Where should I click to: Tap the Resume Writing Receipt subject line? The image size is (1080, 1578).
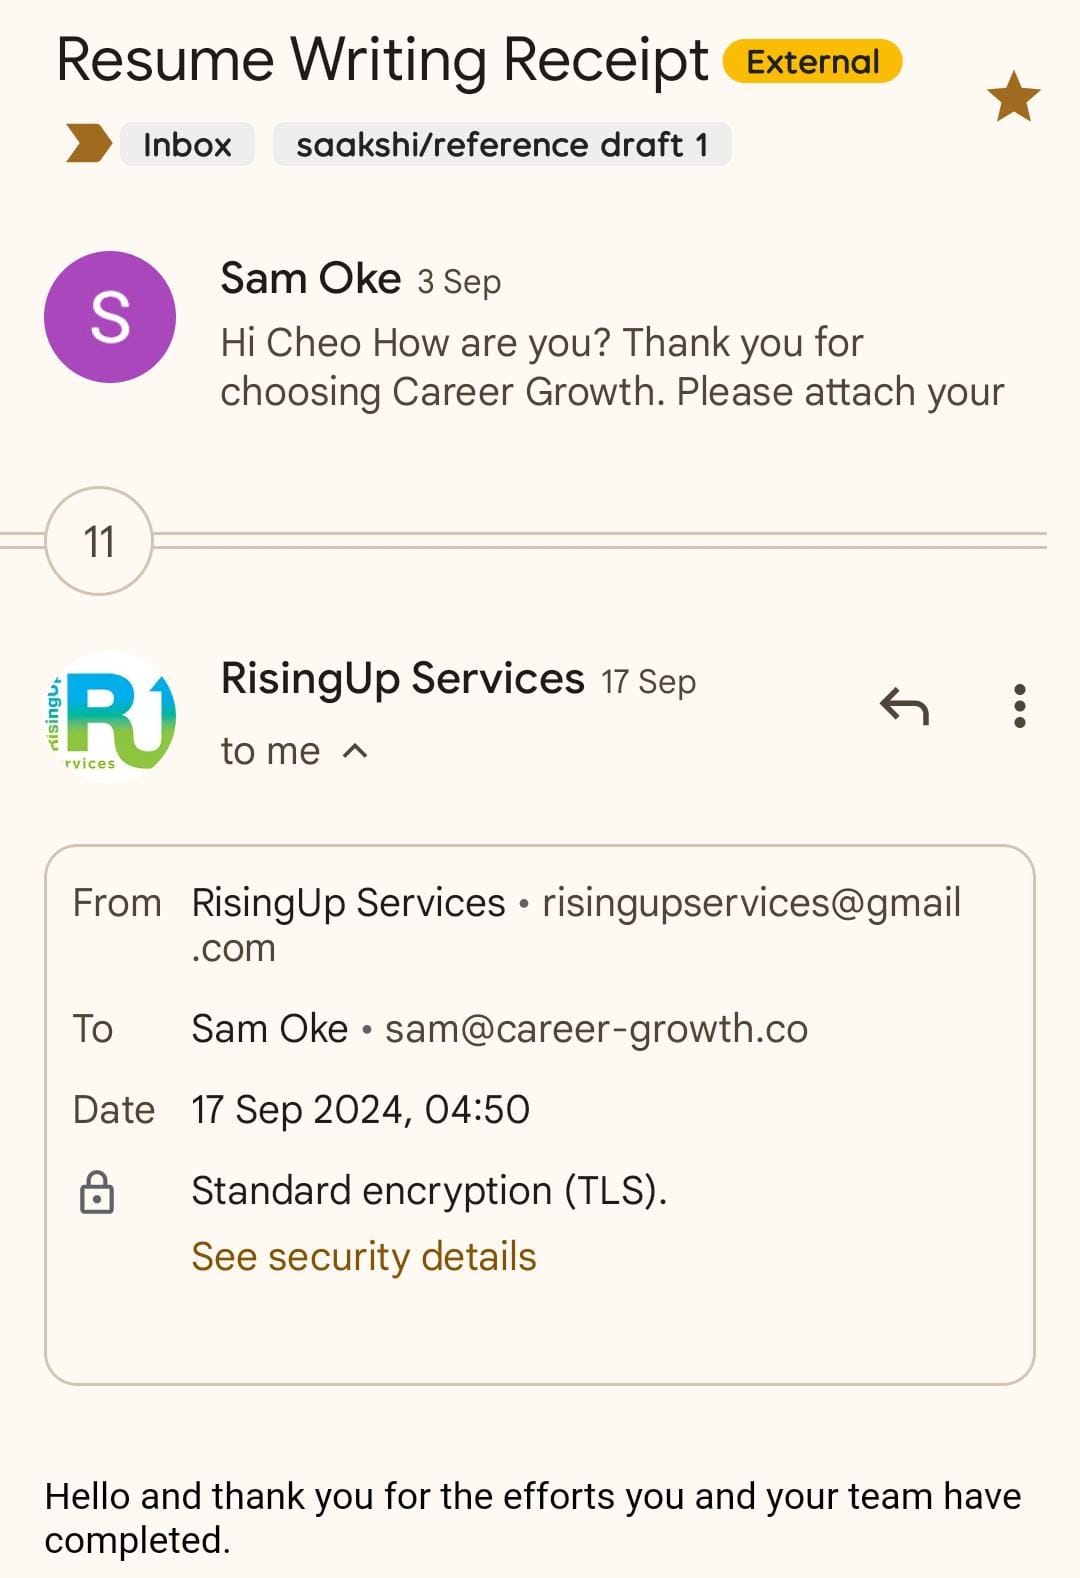coord(382,60)
